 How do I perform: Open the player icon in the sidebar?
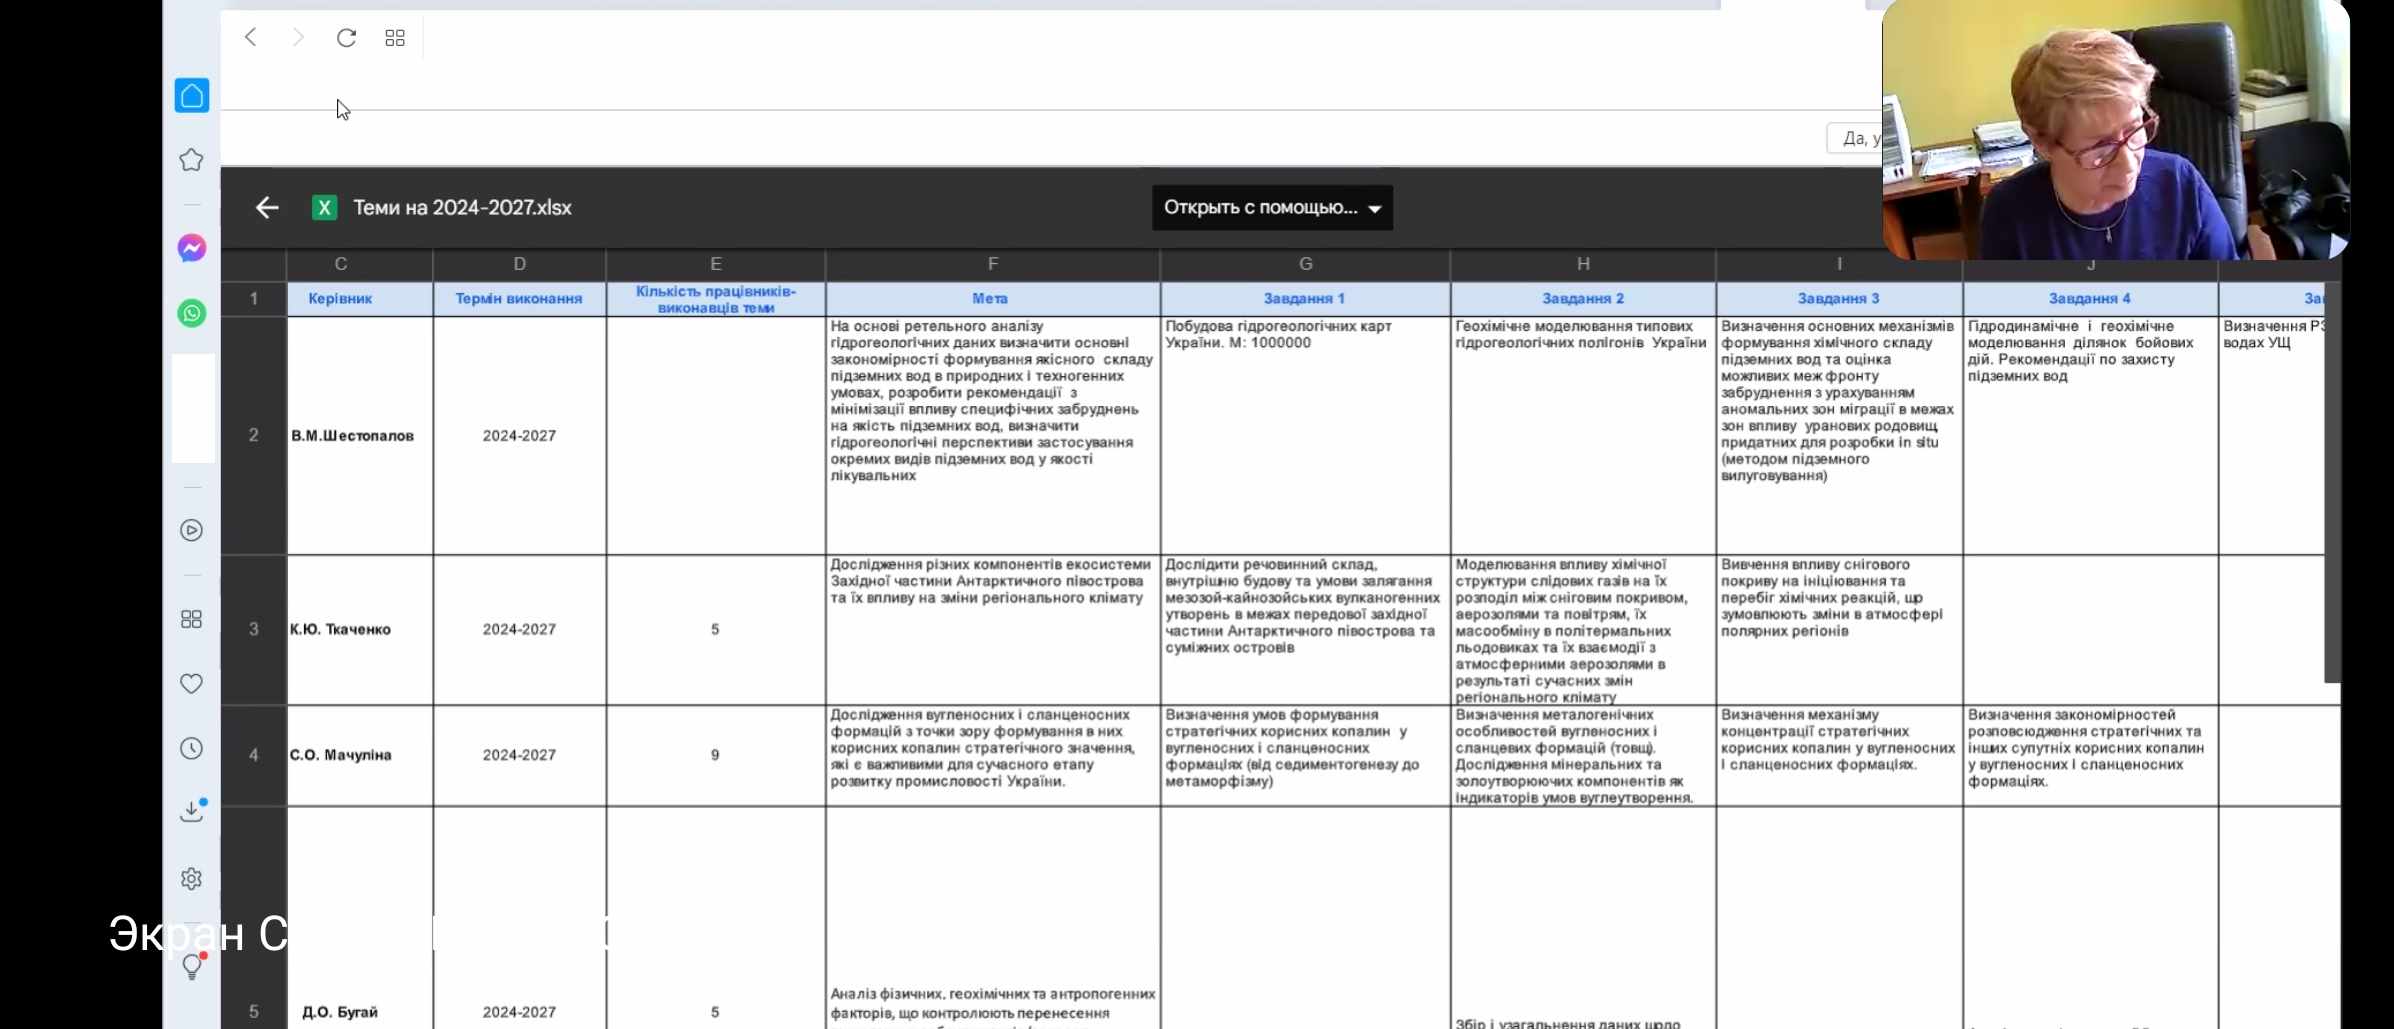pyautogui.click(x=192, y=530)
